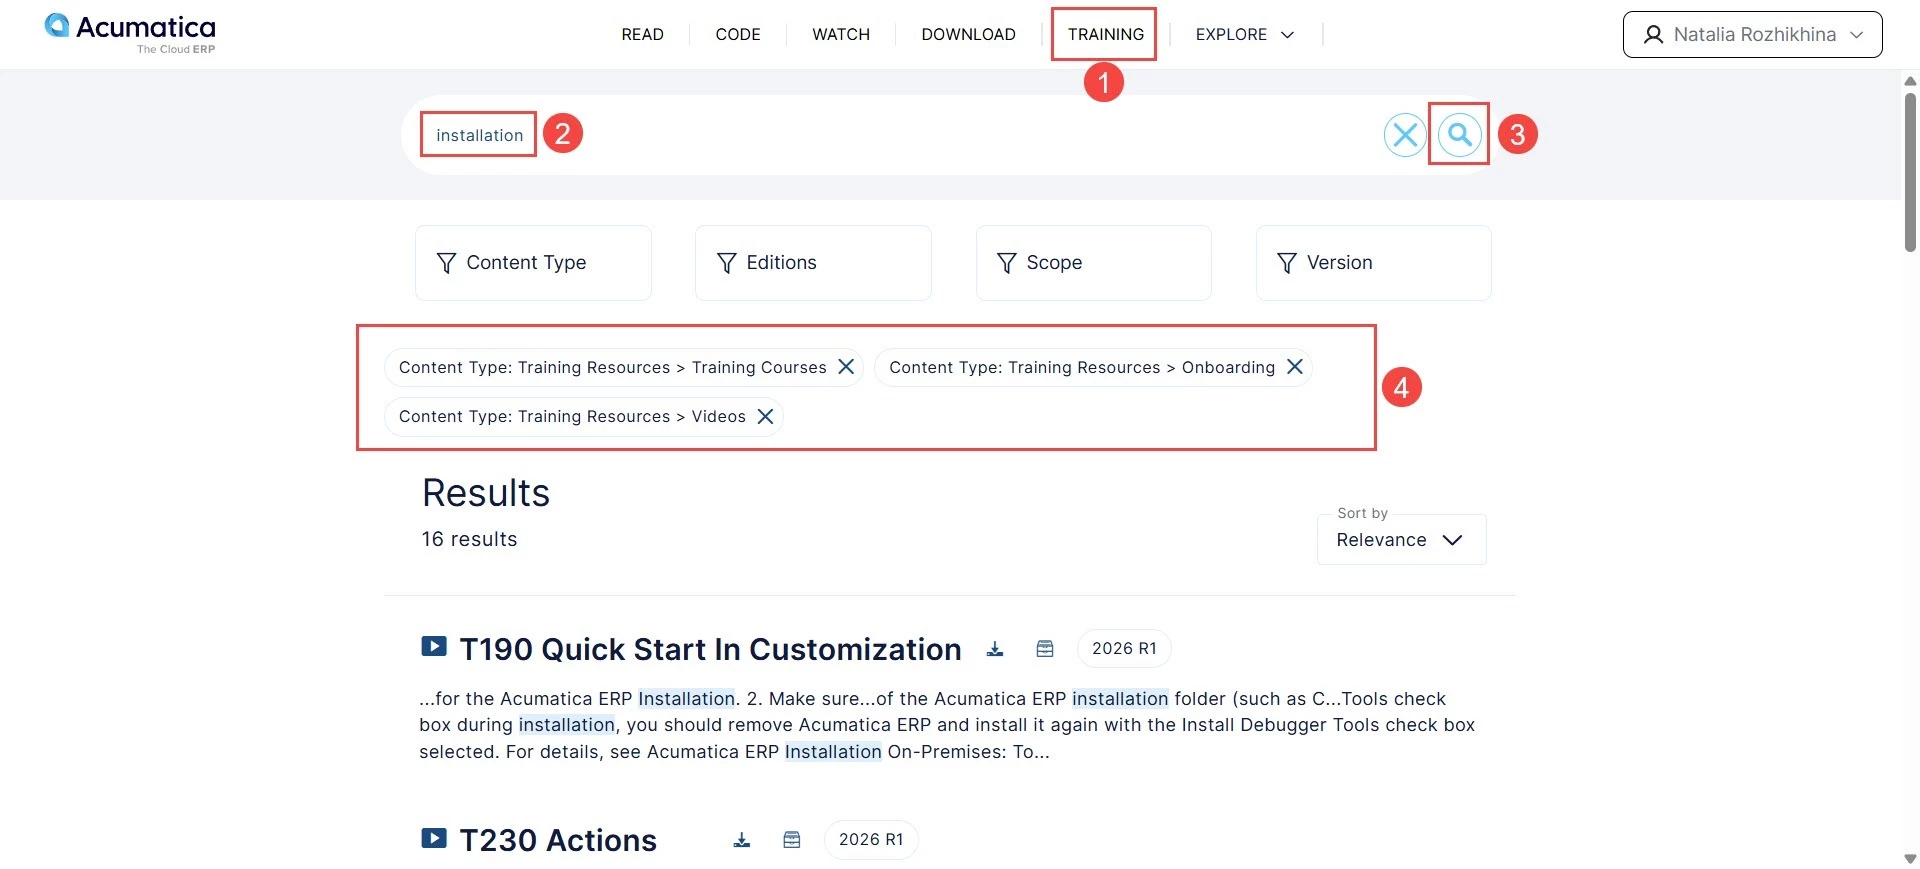Open the T190 Quick Start In Customization result
Viewport: 1920px width, 869px height.
tap(710, 649)
